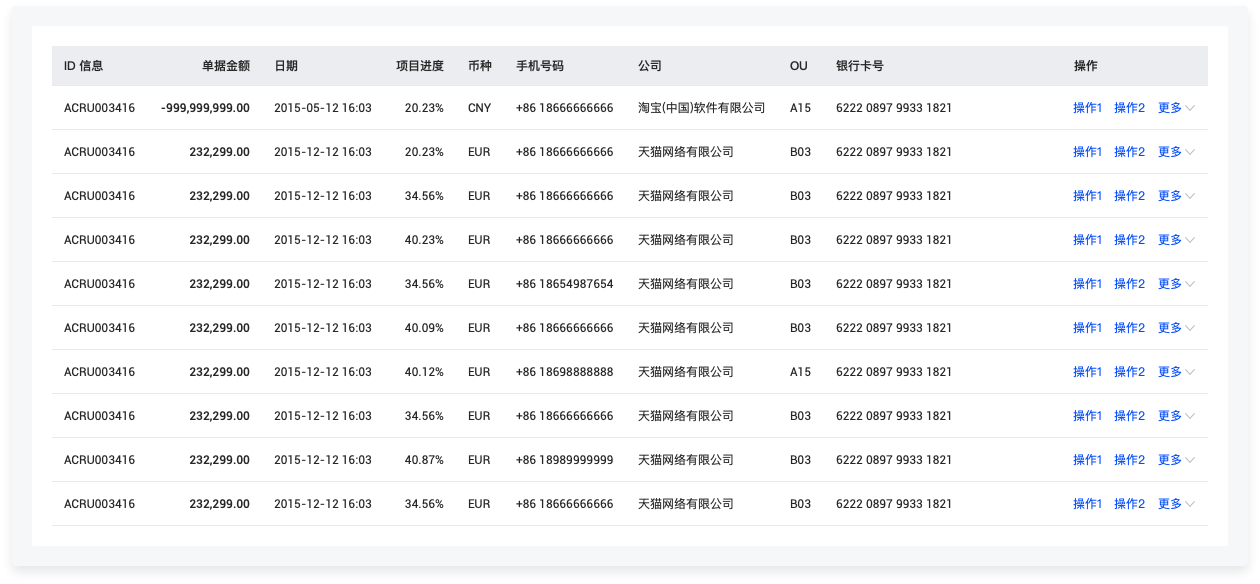
Task: Click A15 in the CNY row
Action: click(801, 108)
